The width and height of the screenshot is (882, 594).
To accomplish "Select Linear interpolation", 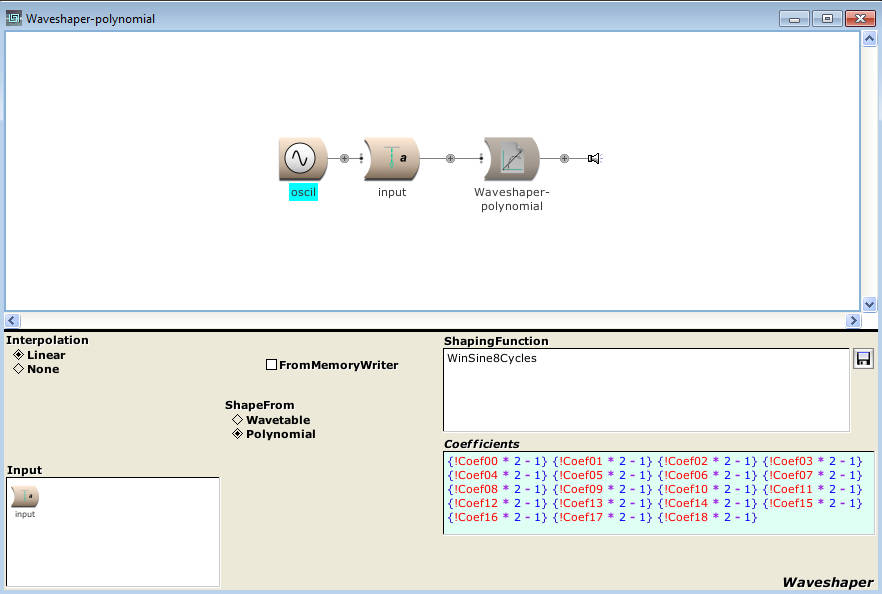I will point(39,355).
